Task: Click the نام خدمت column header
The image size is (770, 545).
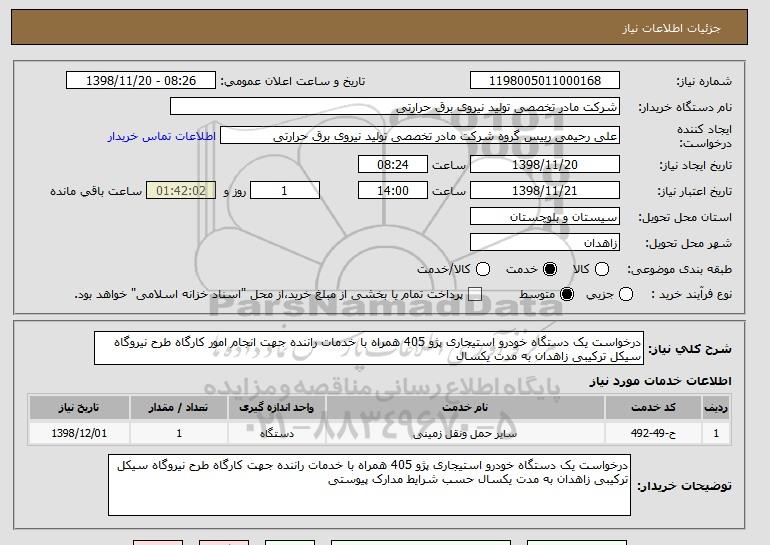Action: click(x=465, y=408)
